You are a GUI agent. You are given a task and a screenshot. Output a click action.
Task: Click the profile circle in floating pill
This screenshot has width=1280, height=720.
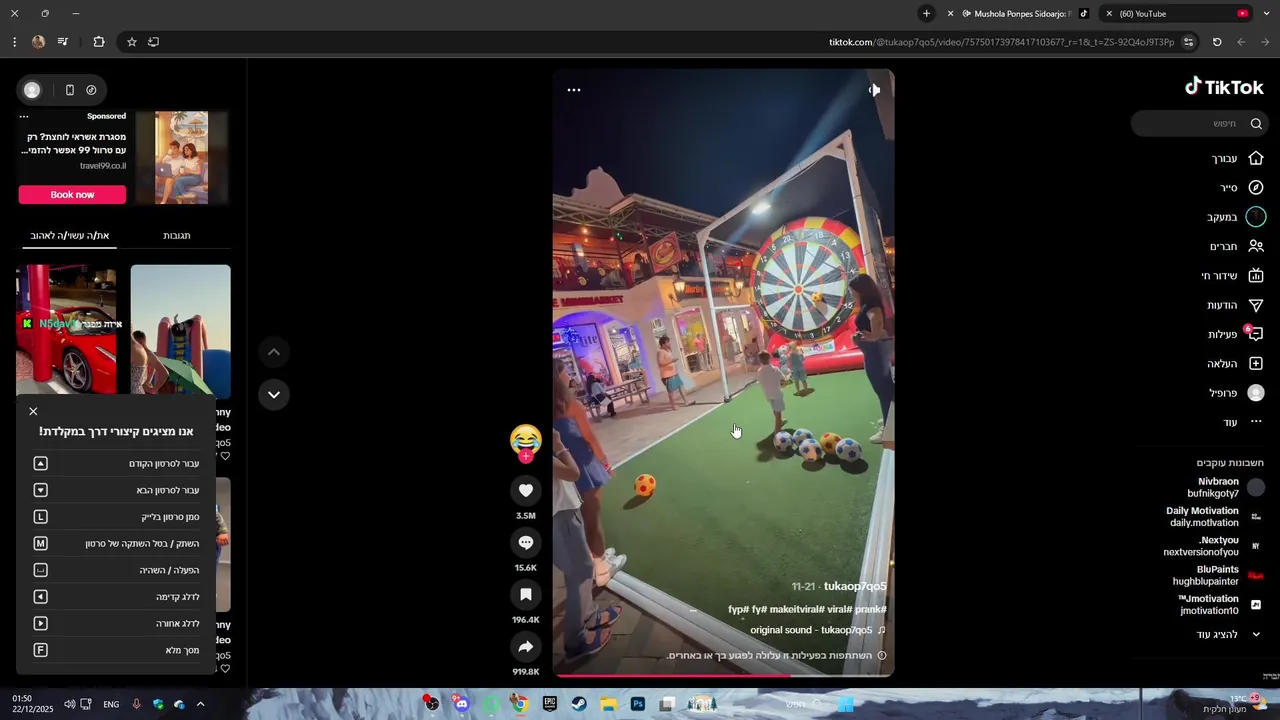(32, 90)
